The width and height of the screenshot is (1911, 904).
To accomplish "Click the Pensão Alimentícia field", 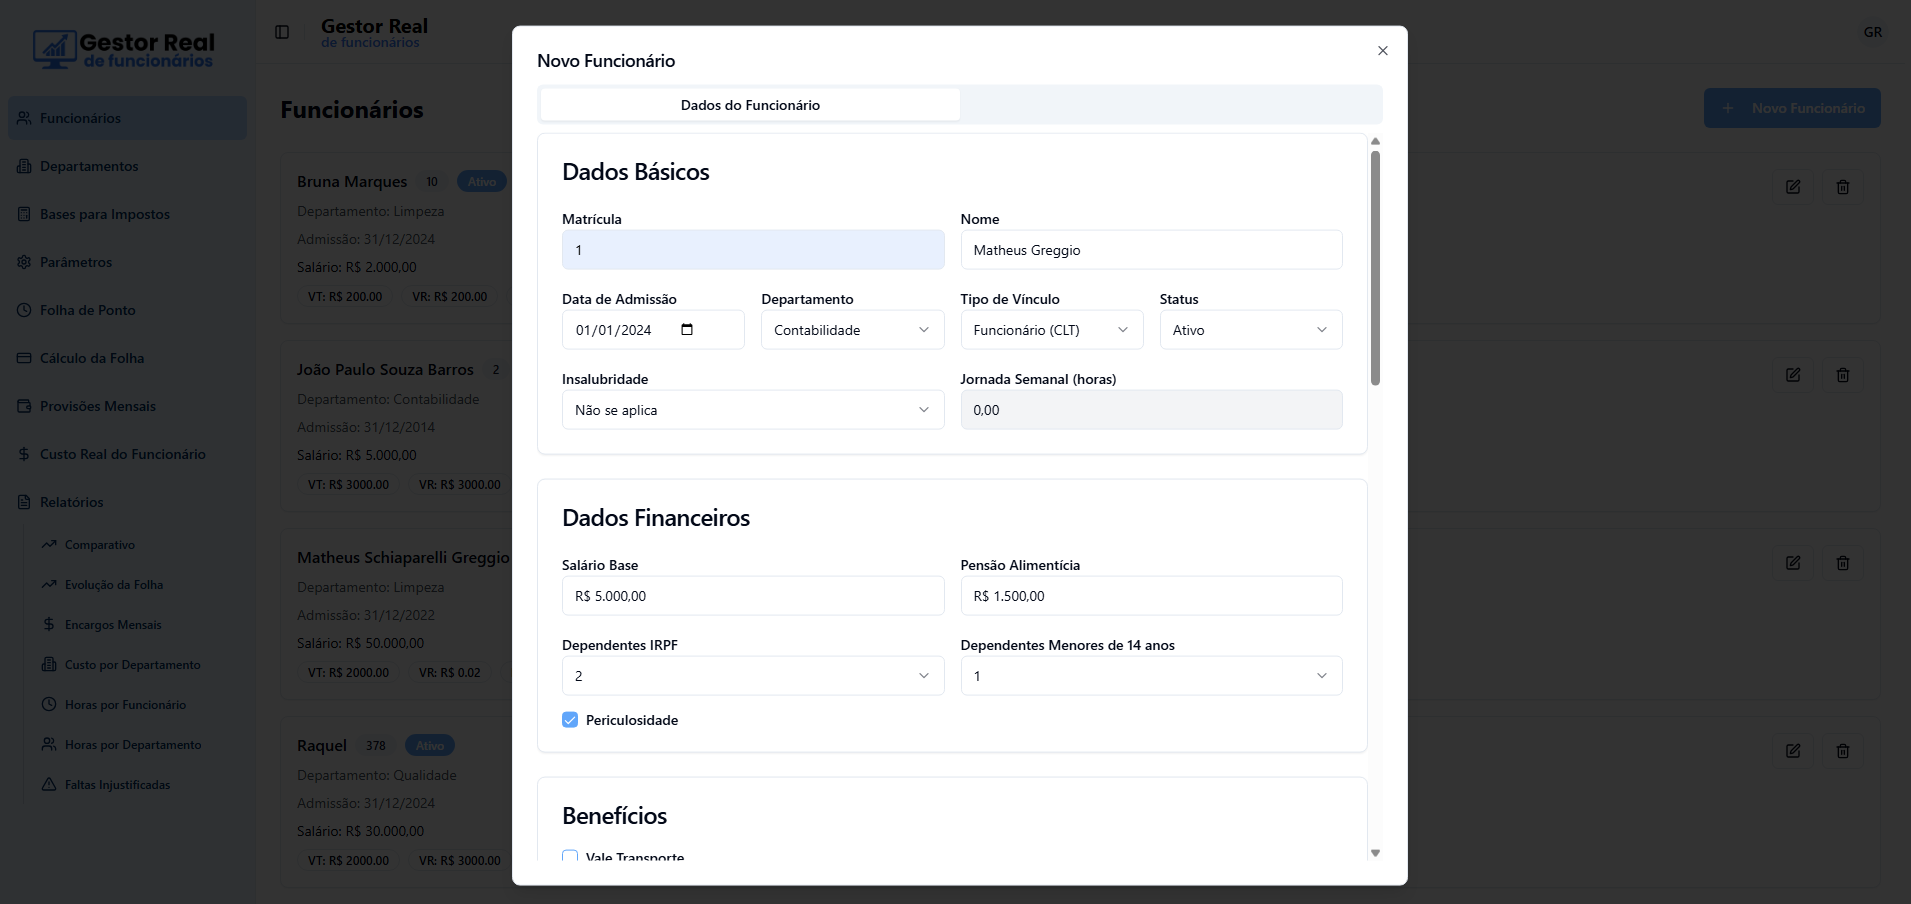I will [1151, 596].
